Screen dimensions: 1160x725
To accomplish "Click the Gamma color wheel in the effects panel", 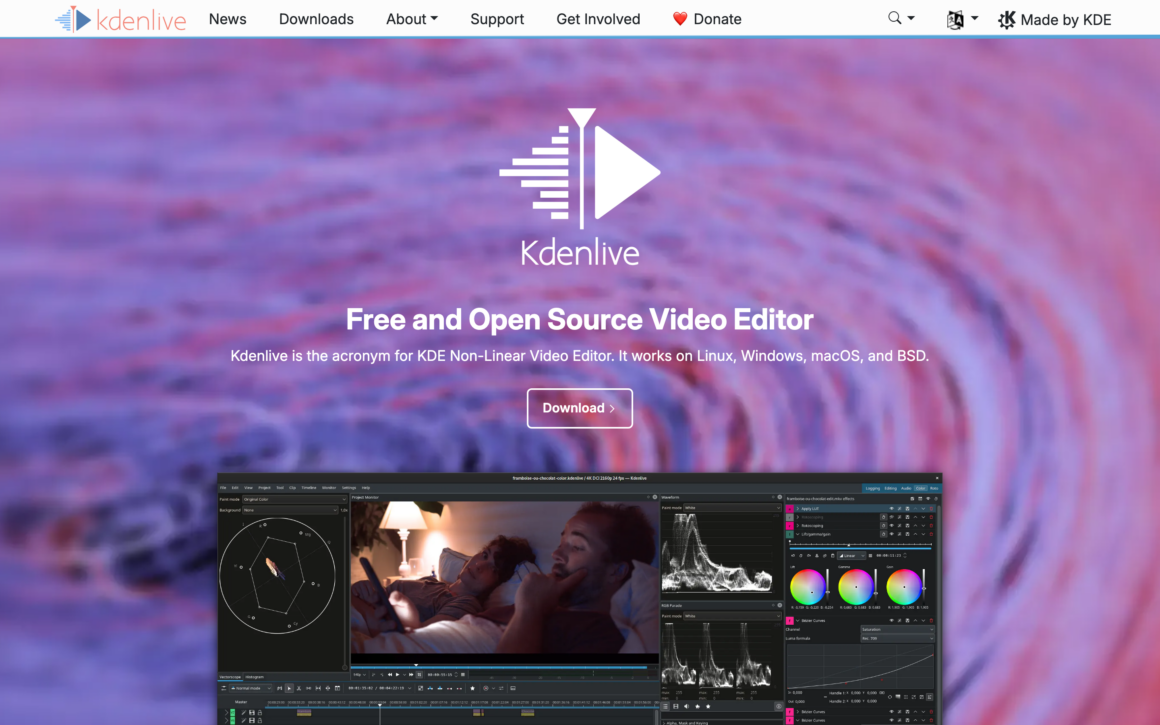I will [x=856, y=588].
